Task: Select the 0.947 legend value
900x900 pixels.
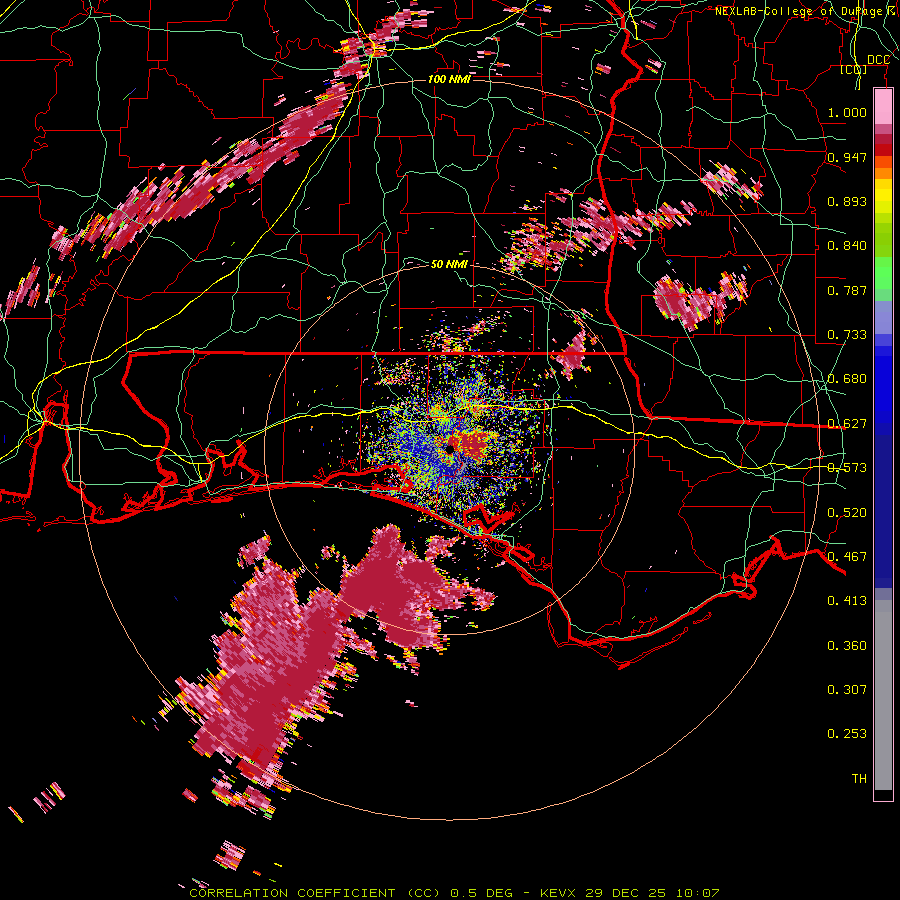Action: (847, 157)
